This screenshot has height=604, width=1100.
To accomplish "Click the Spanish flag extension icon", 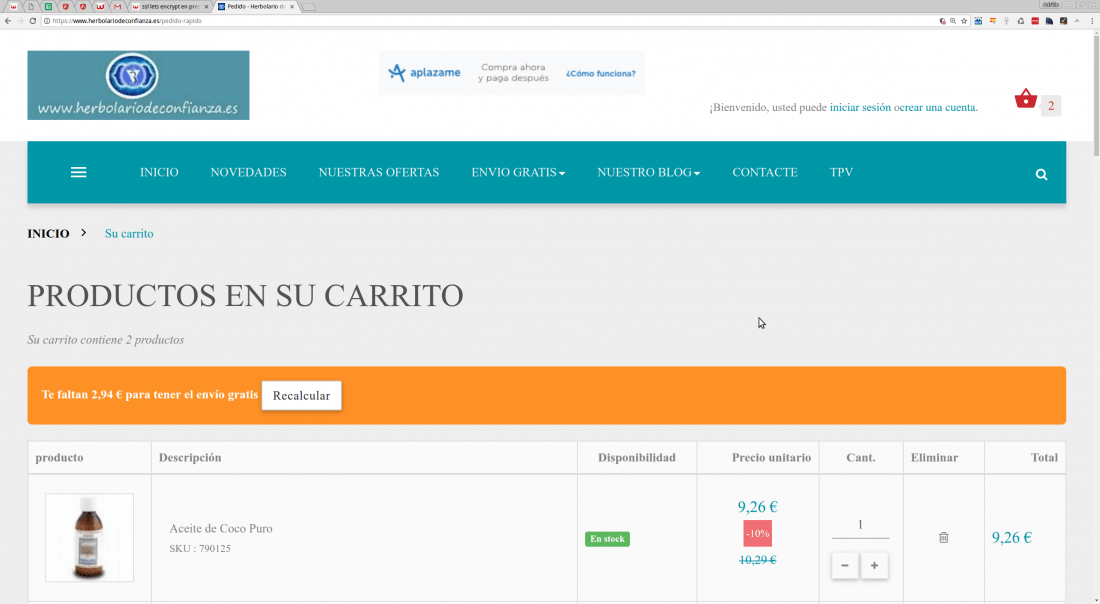I will [993, 21].
